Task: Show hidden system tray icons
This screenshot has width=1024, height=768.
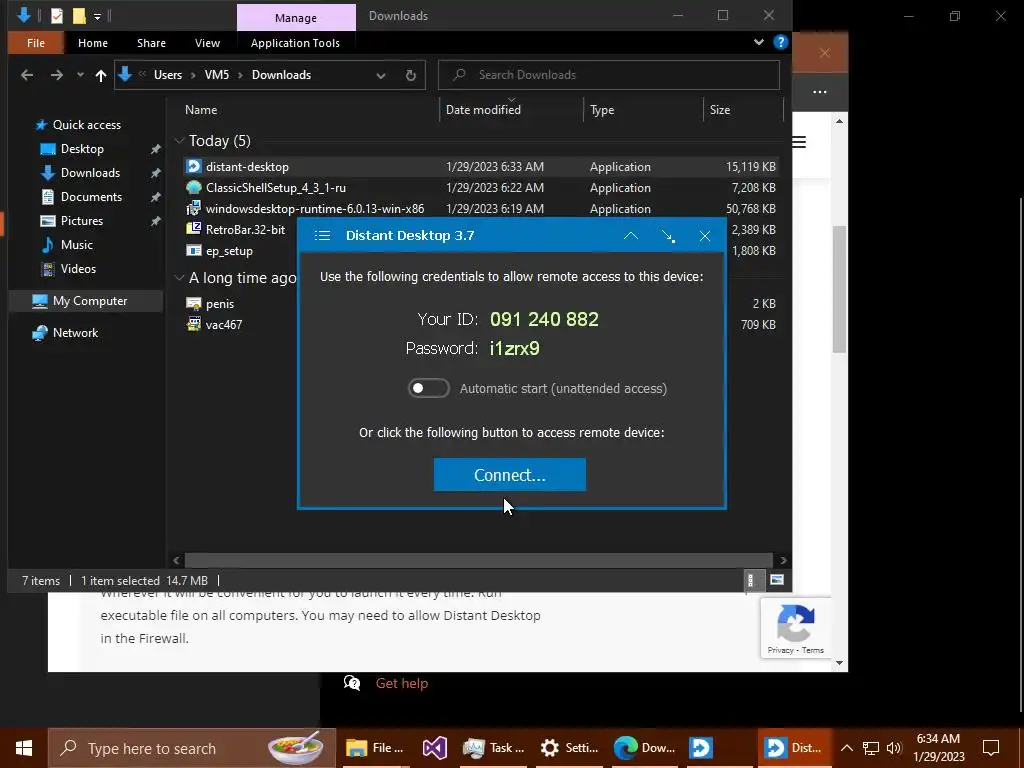Action: click(x=846, y=748)
